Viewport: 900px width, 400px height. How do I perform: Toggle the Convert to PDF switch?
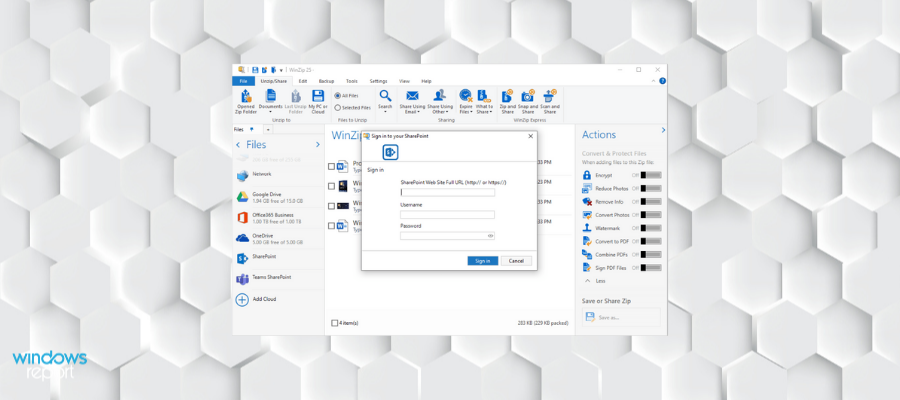(x=651, y=241)
